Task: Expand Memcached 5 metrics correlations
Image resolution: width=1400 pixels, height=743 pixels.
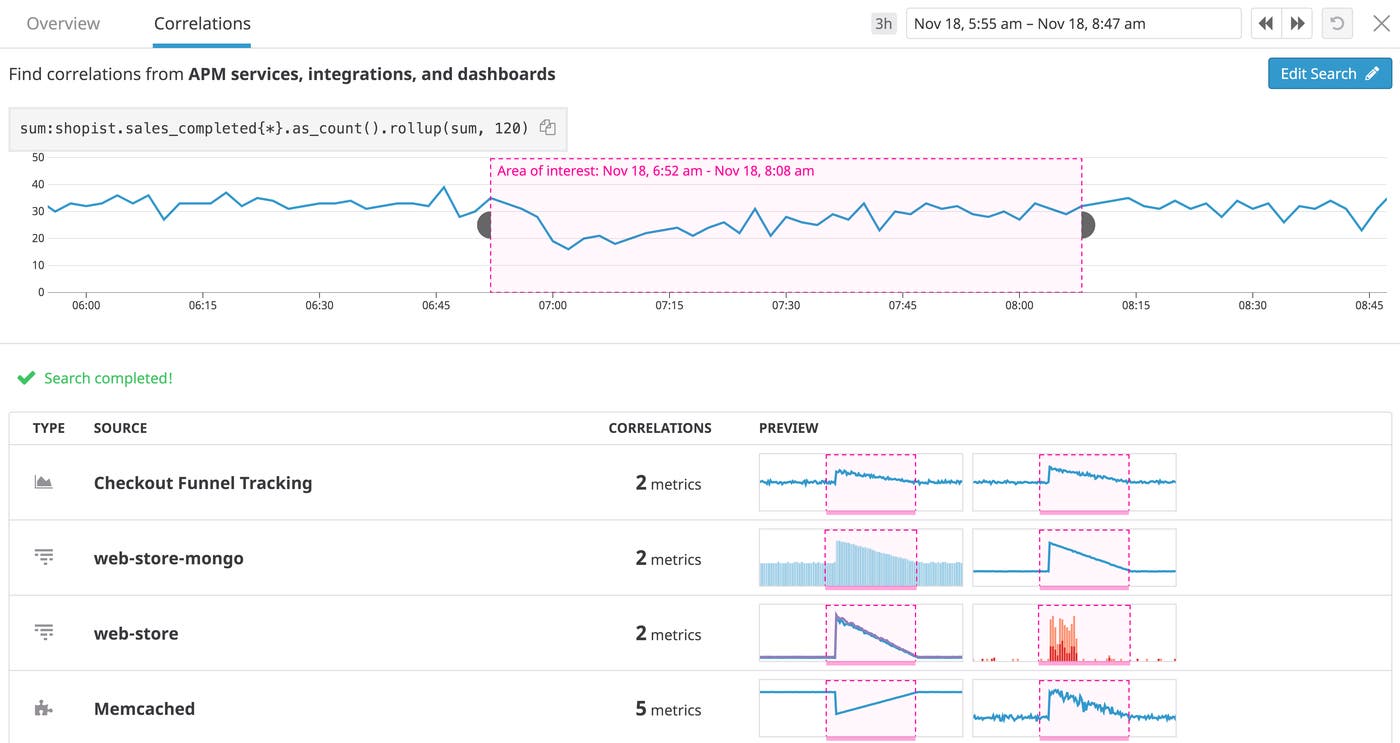Action: [668, 709]
